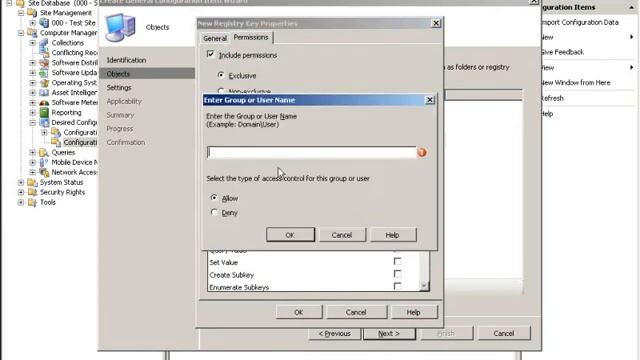The height and width of the screenshot is (360, 640).
Task: Click Cancel in Registry Key Properties
Action: pyautogui.click(x=356, y=312)
